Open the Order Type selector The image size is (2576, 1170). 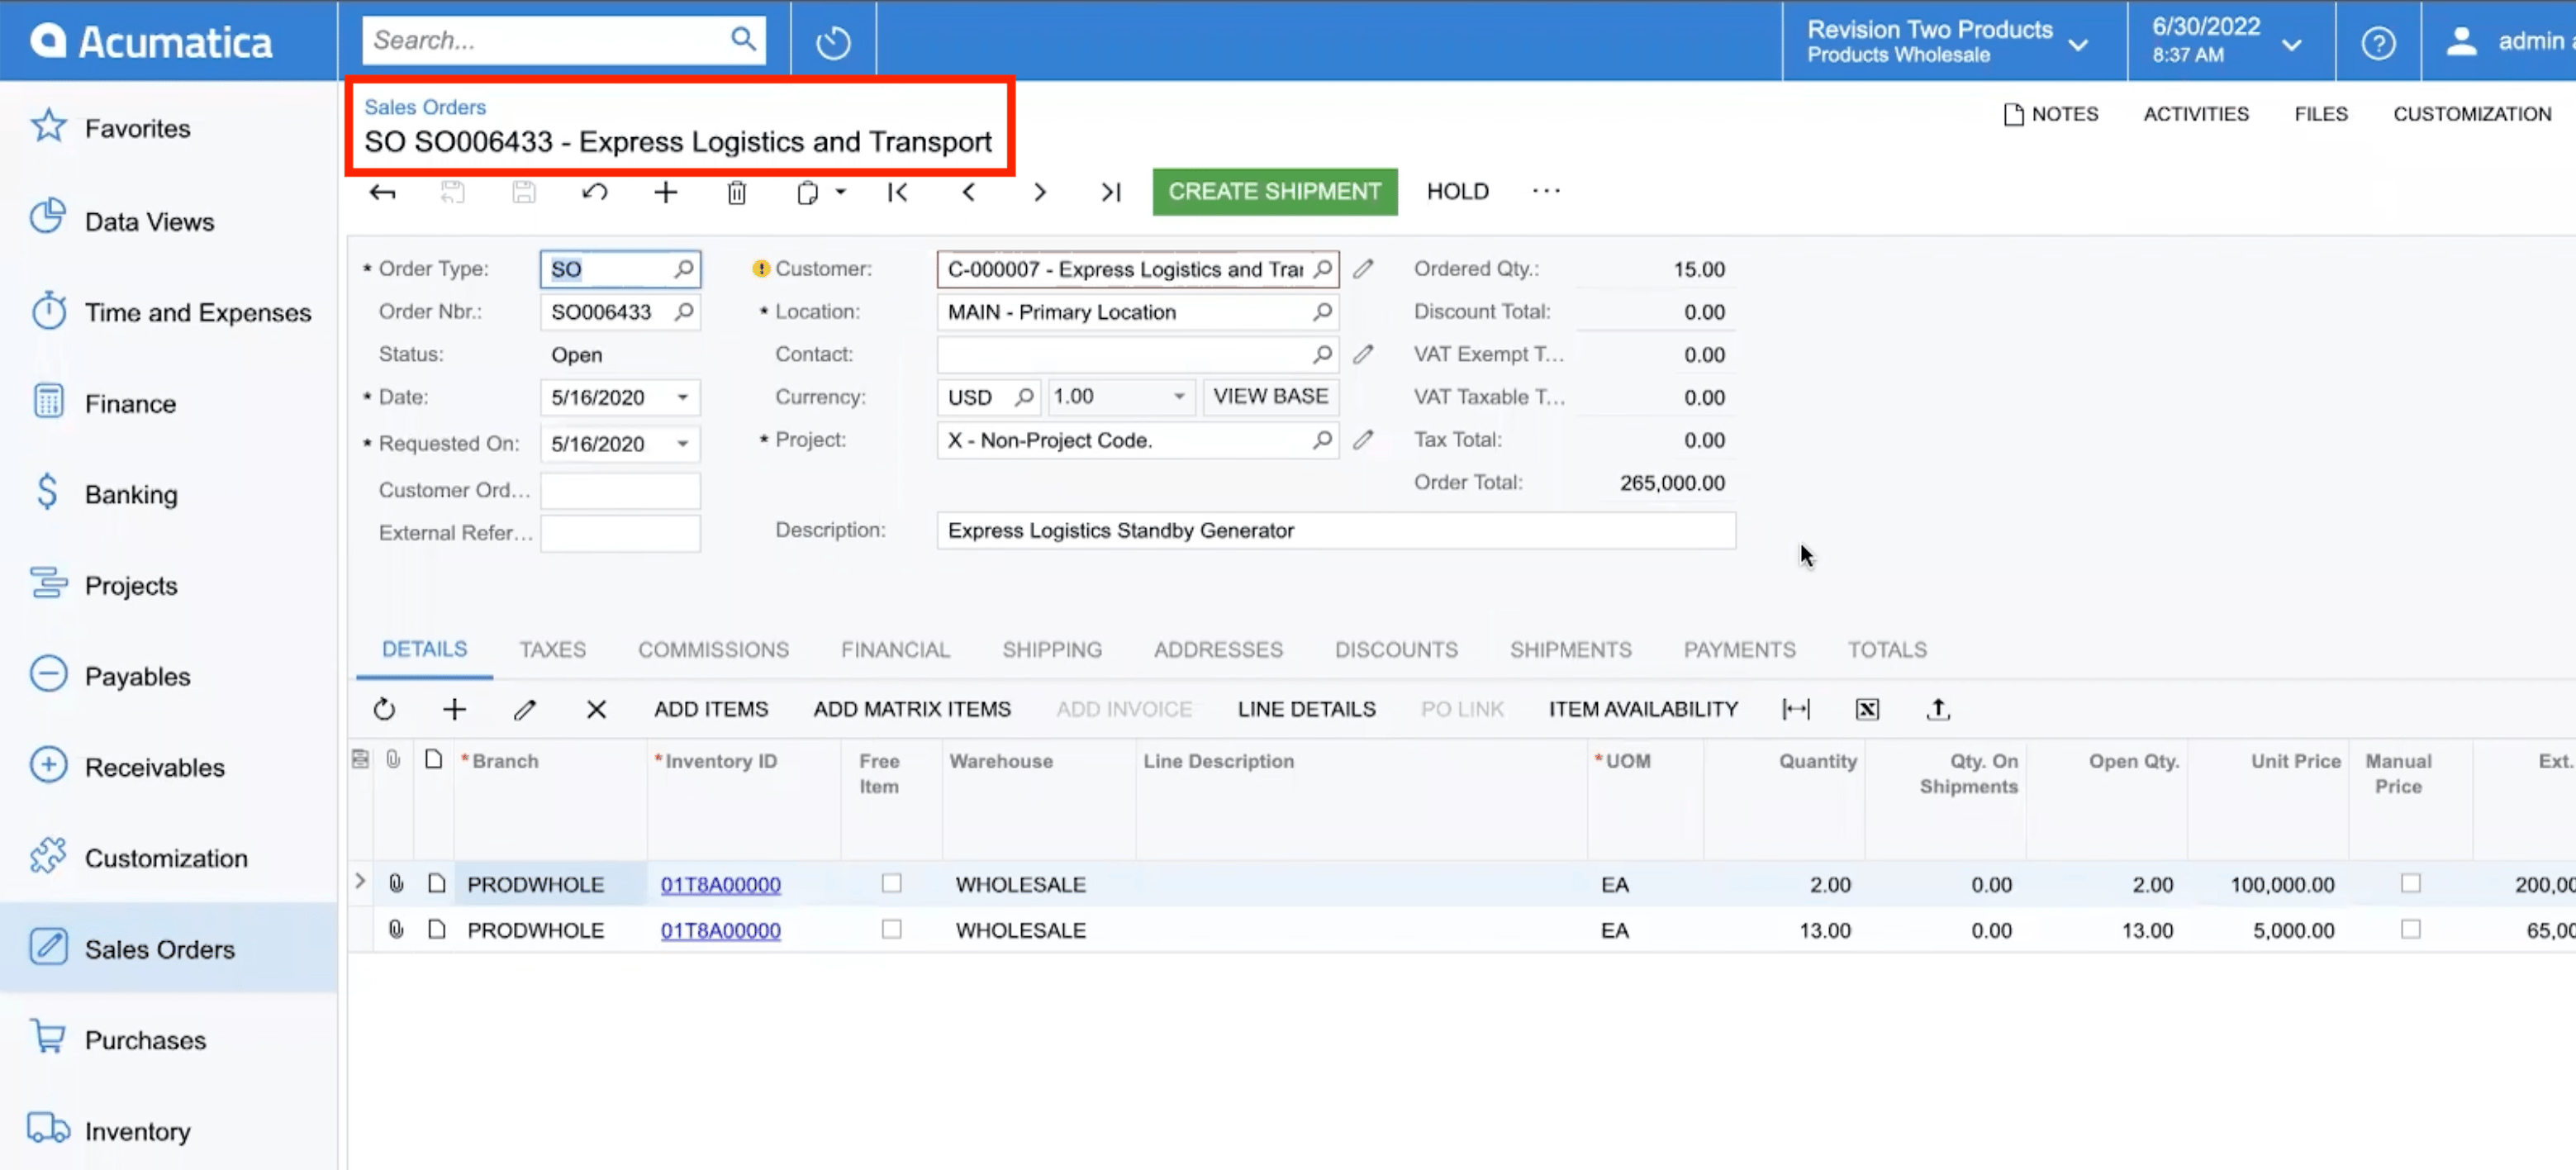[684, 269]
